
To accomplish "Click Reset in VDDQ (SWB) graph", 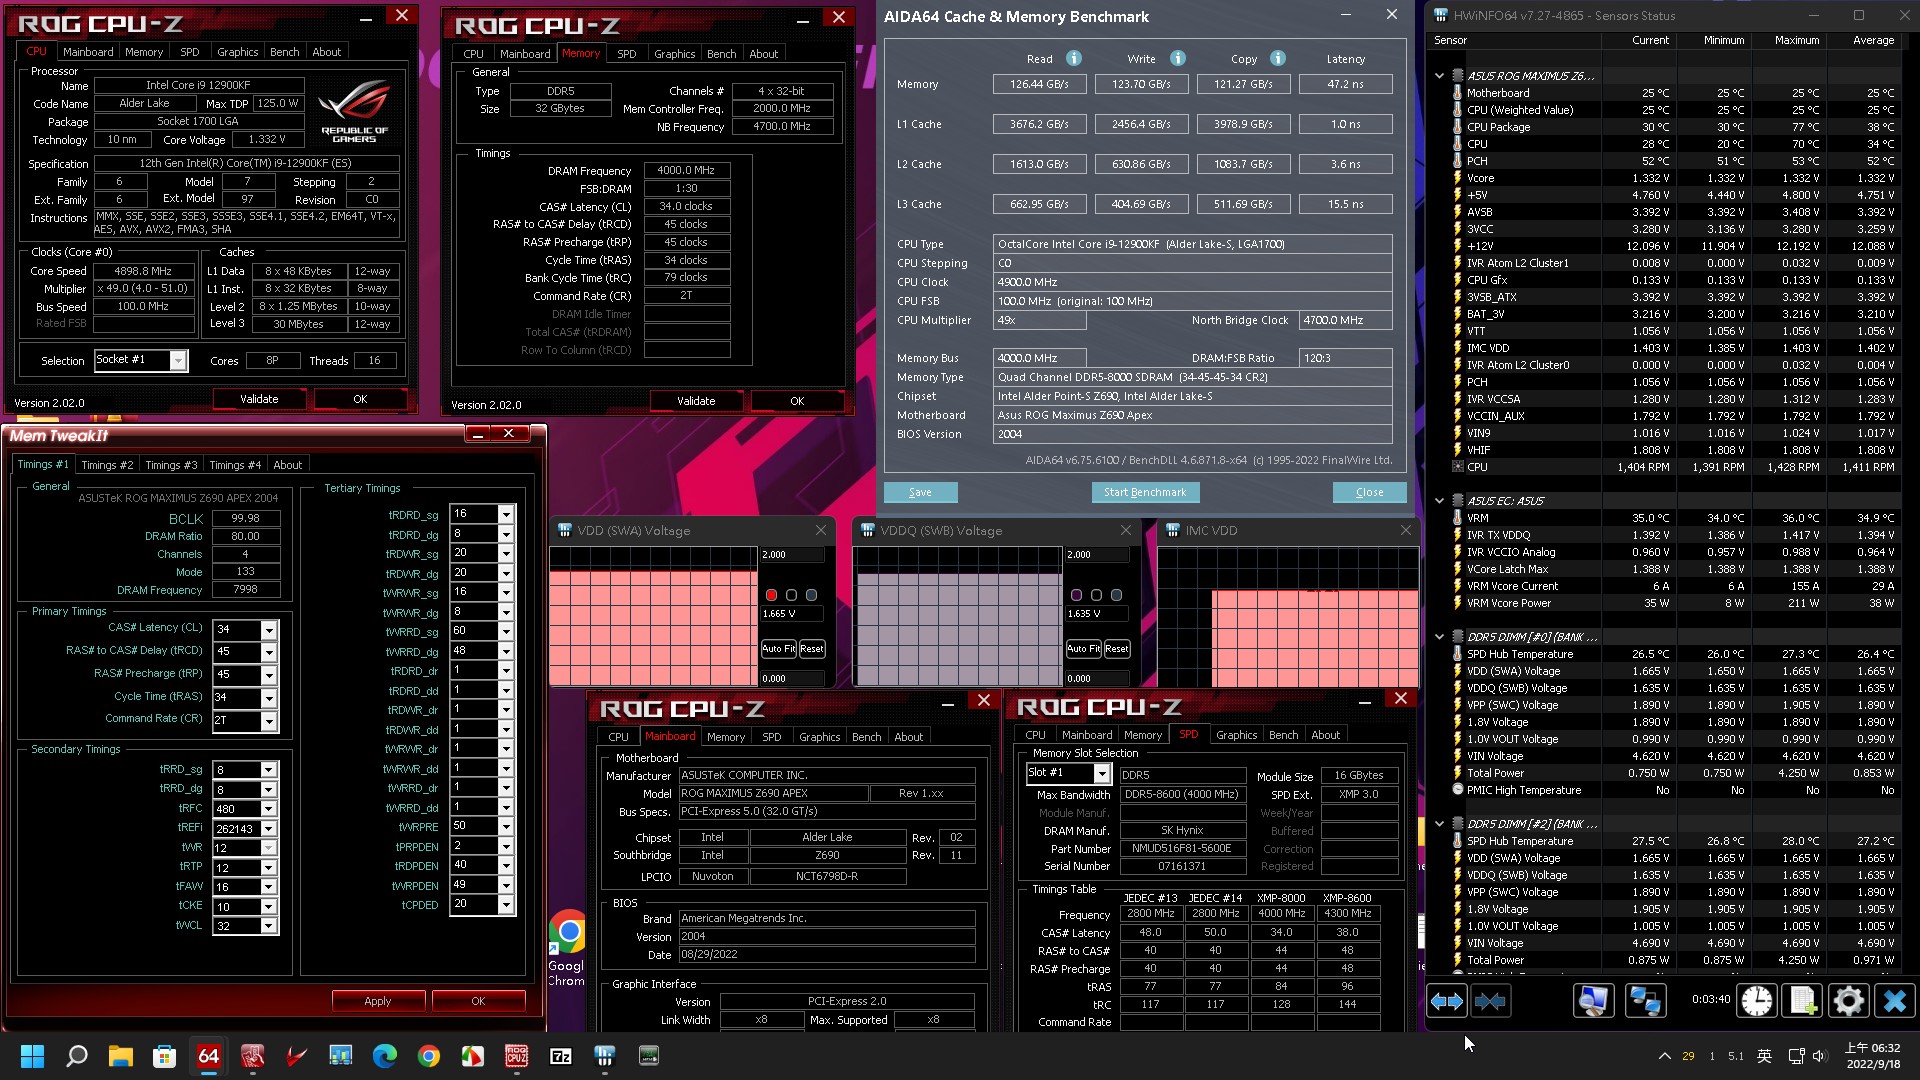I will (x=1116, y=649).
